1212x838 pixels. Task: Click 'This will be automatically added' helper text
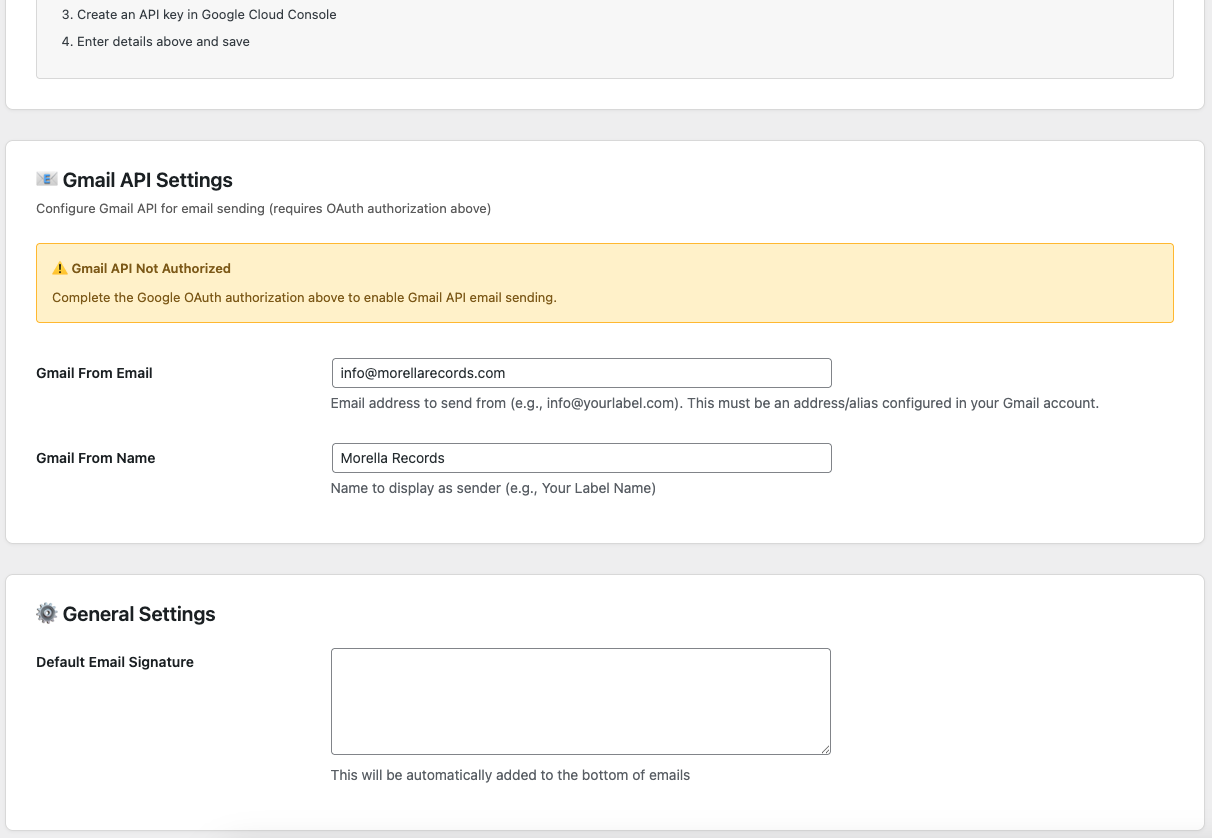[x=510, y=775]
